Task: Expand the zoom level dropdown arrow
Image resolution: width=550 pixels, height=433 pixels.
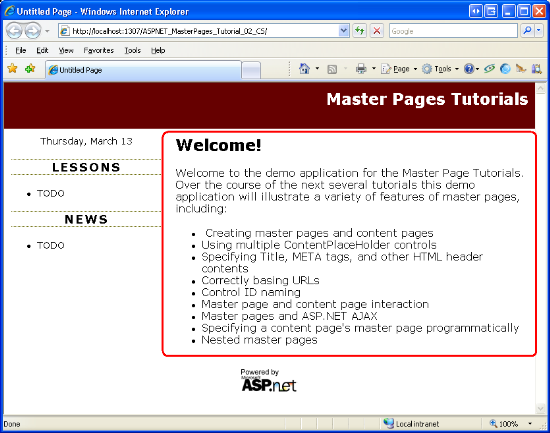Action: pyautogui.click(x=530, y=424)
